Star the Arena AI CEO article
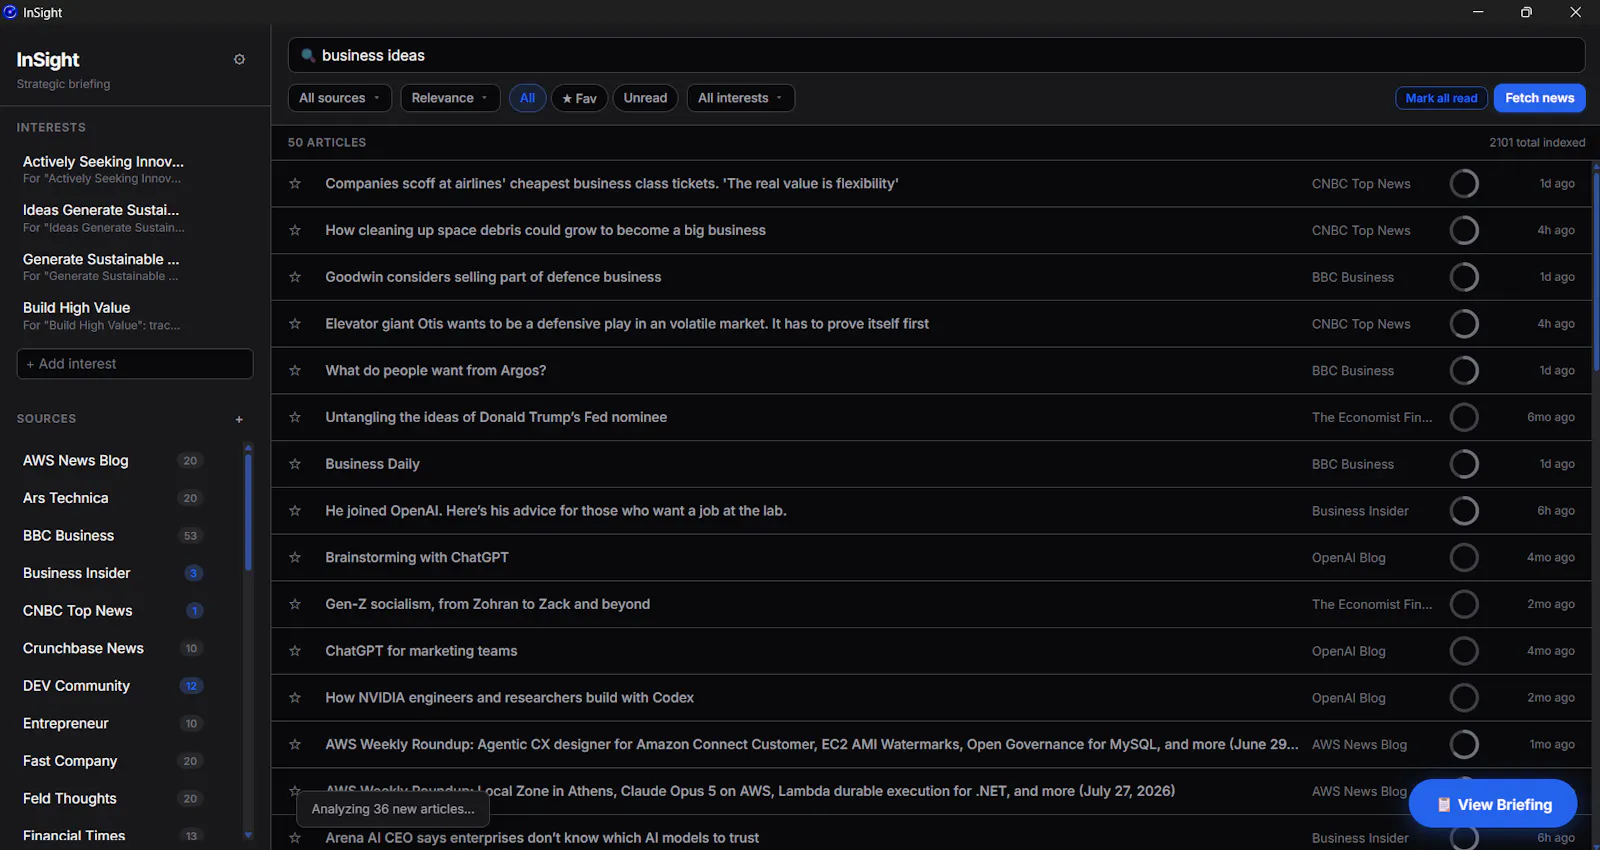 [295, 838]
